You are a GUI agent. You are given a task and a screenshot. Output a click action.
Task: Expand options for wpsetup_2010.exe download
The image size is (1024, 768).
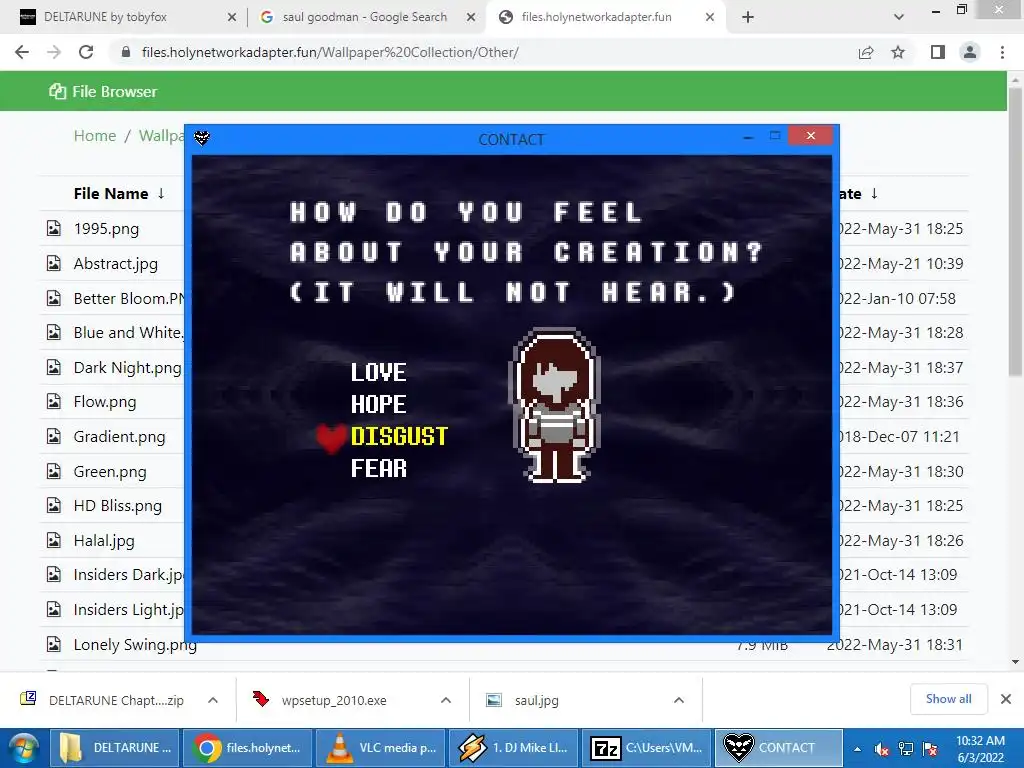[446, 700]
